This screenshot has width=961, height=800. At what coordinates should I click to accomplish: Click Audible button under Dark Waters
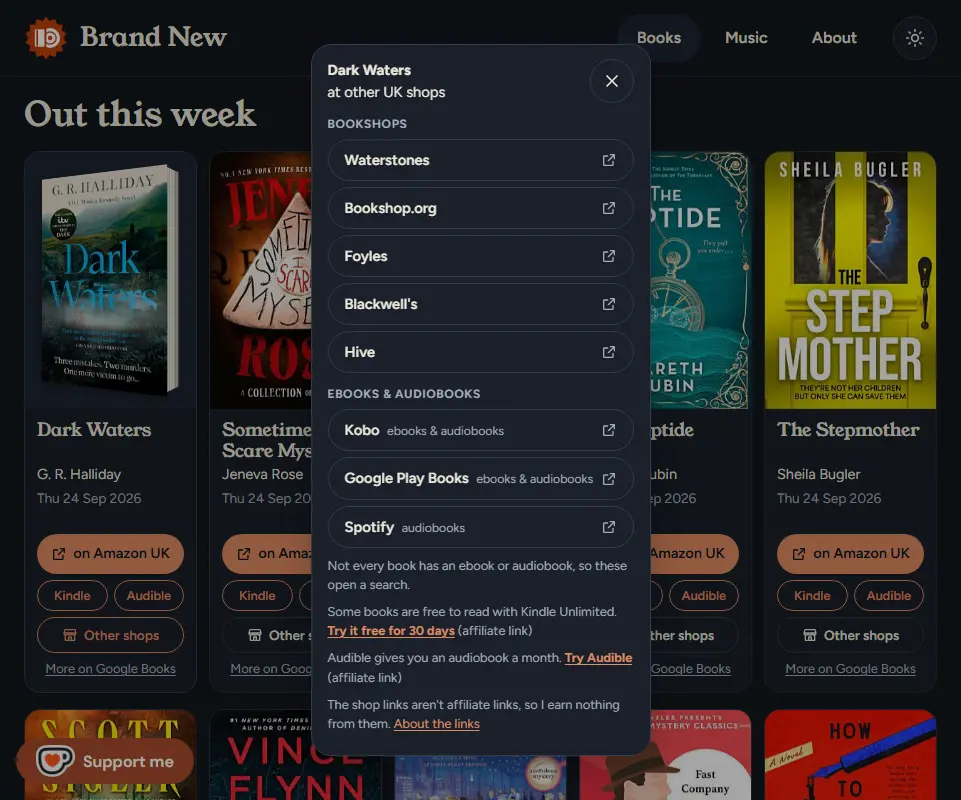point(149,596)
